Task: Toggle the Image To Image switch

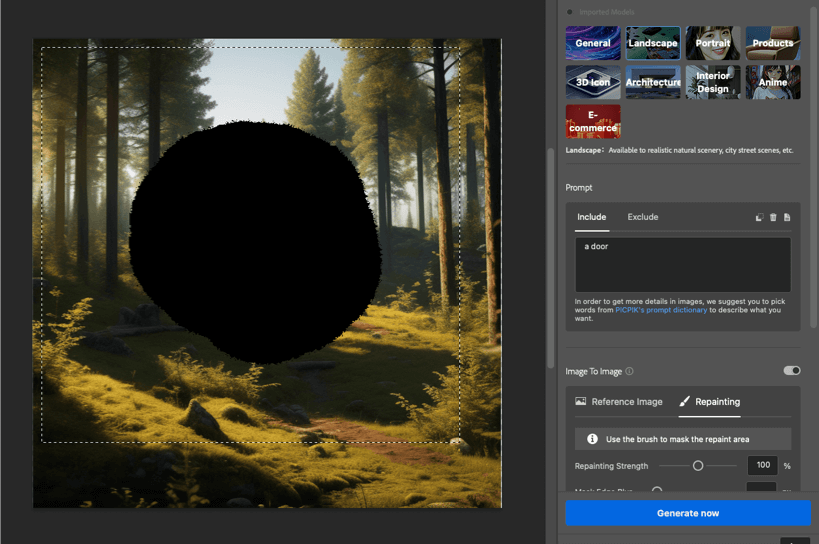Action: [791, 371]
